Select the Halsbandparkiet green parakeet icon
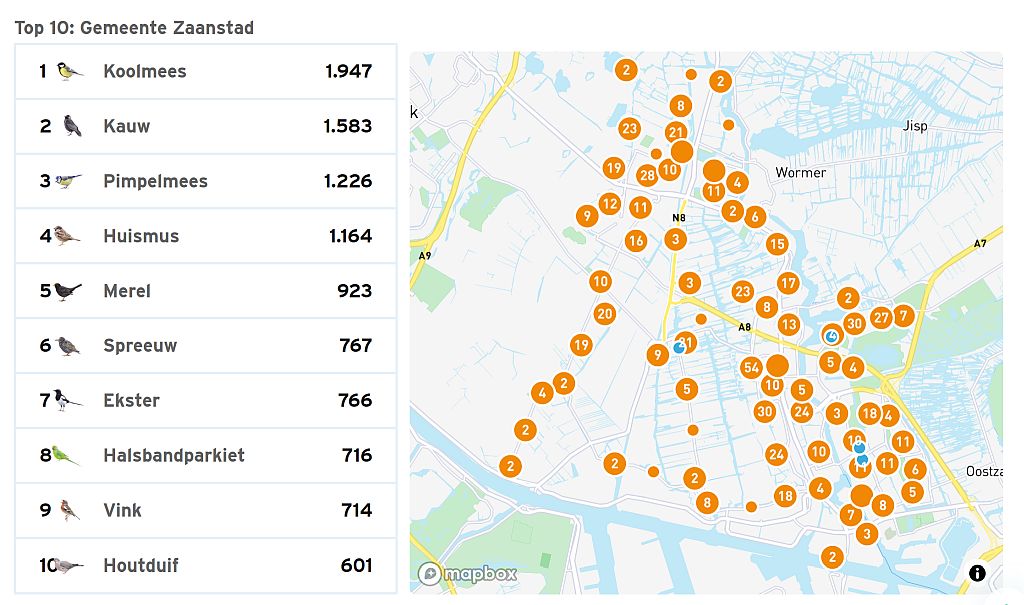 click(66, 455)
